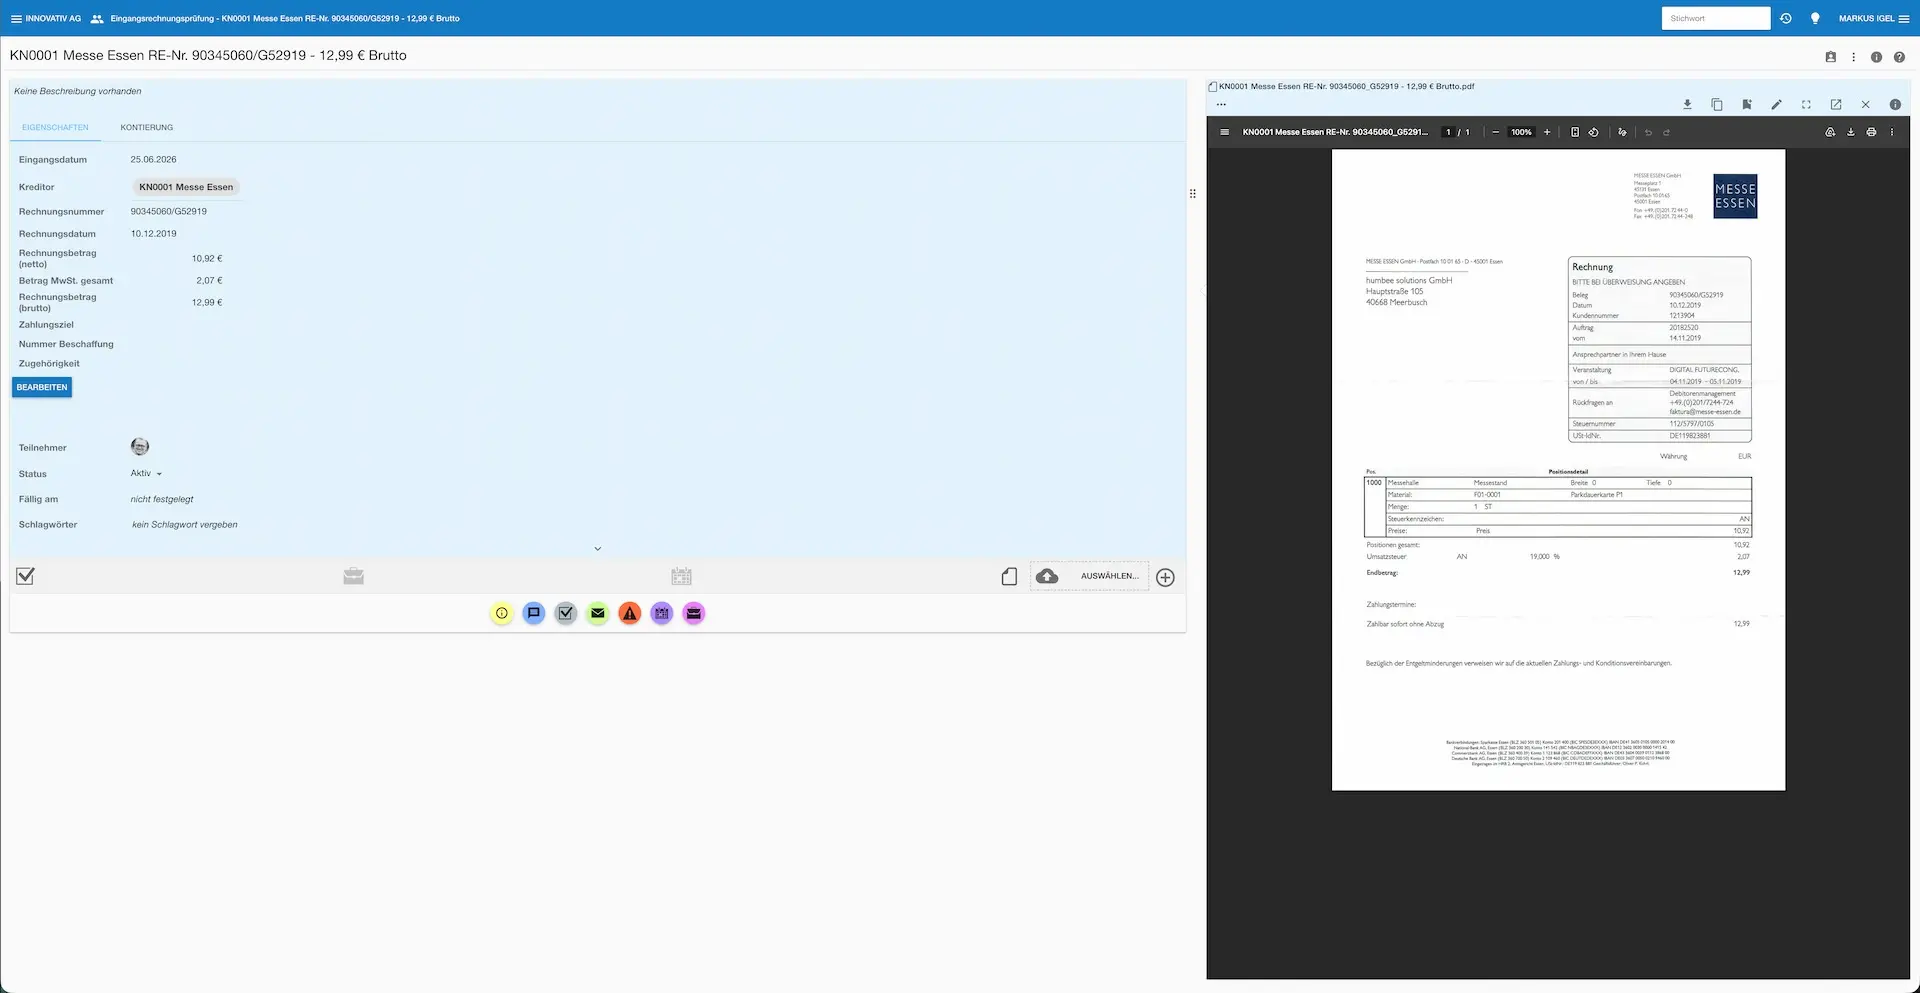Zoom out the PDF with minus button
The image size is (1920, 993).
(1495, 132)
